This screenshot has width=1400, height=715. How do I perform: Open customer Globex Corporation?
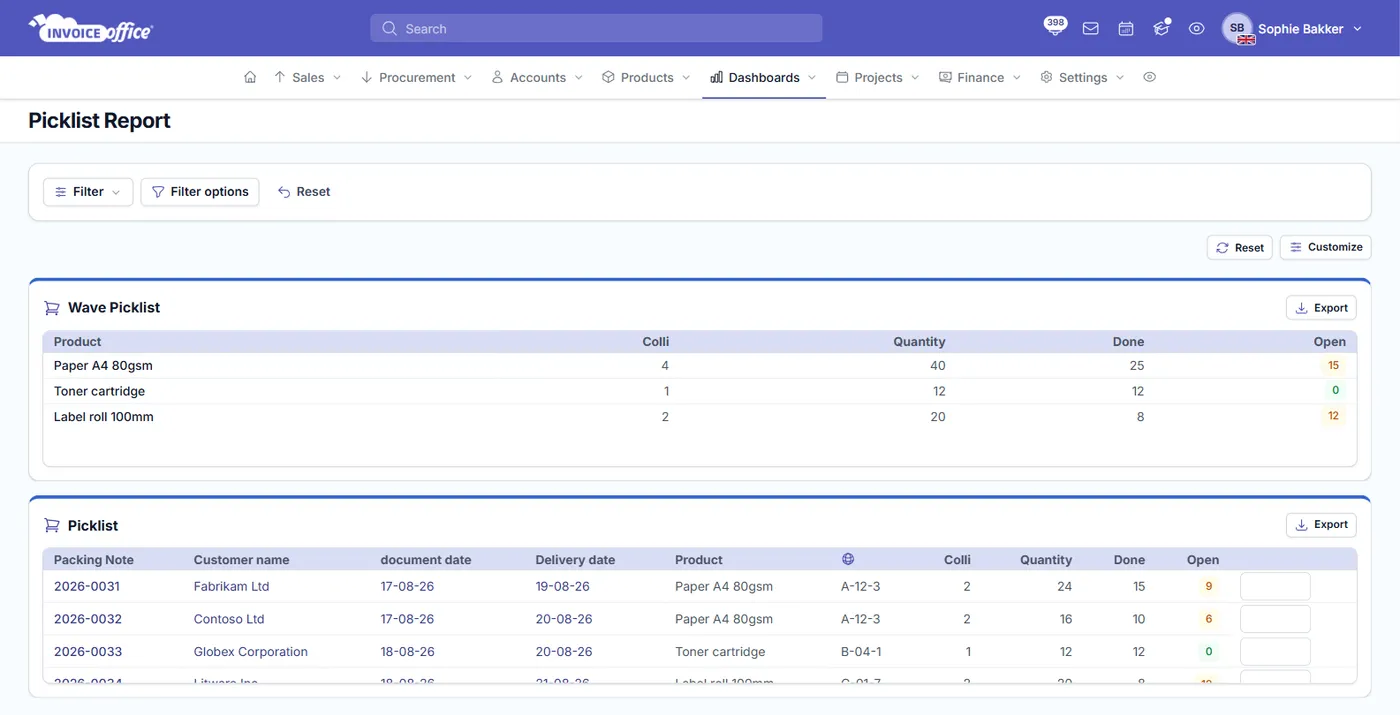(251, 652)
